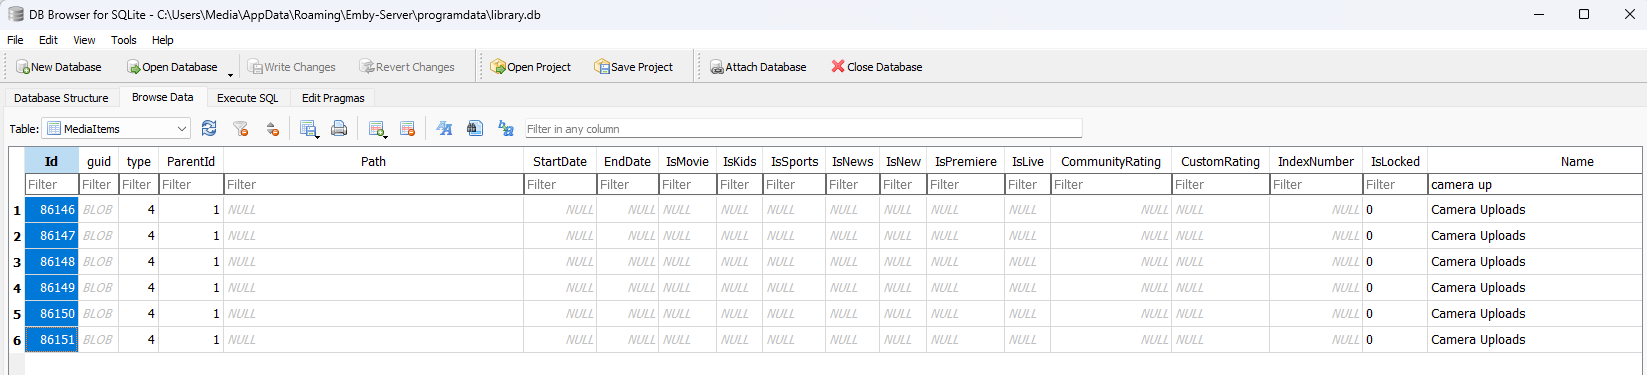The width and height of the screenshot is (1647, 375).
Task: Click Camera Uploads name in row 4
Action: 1478,288
